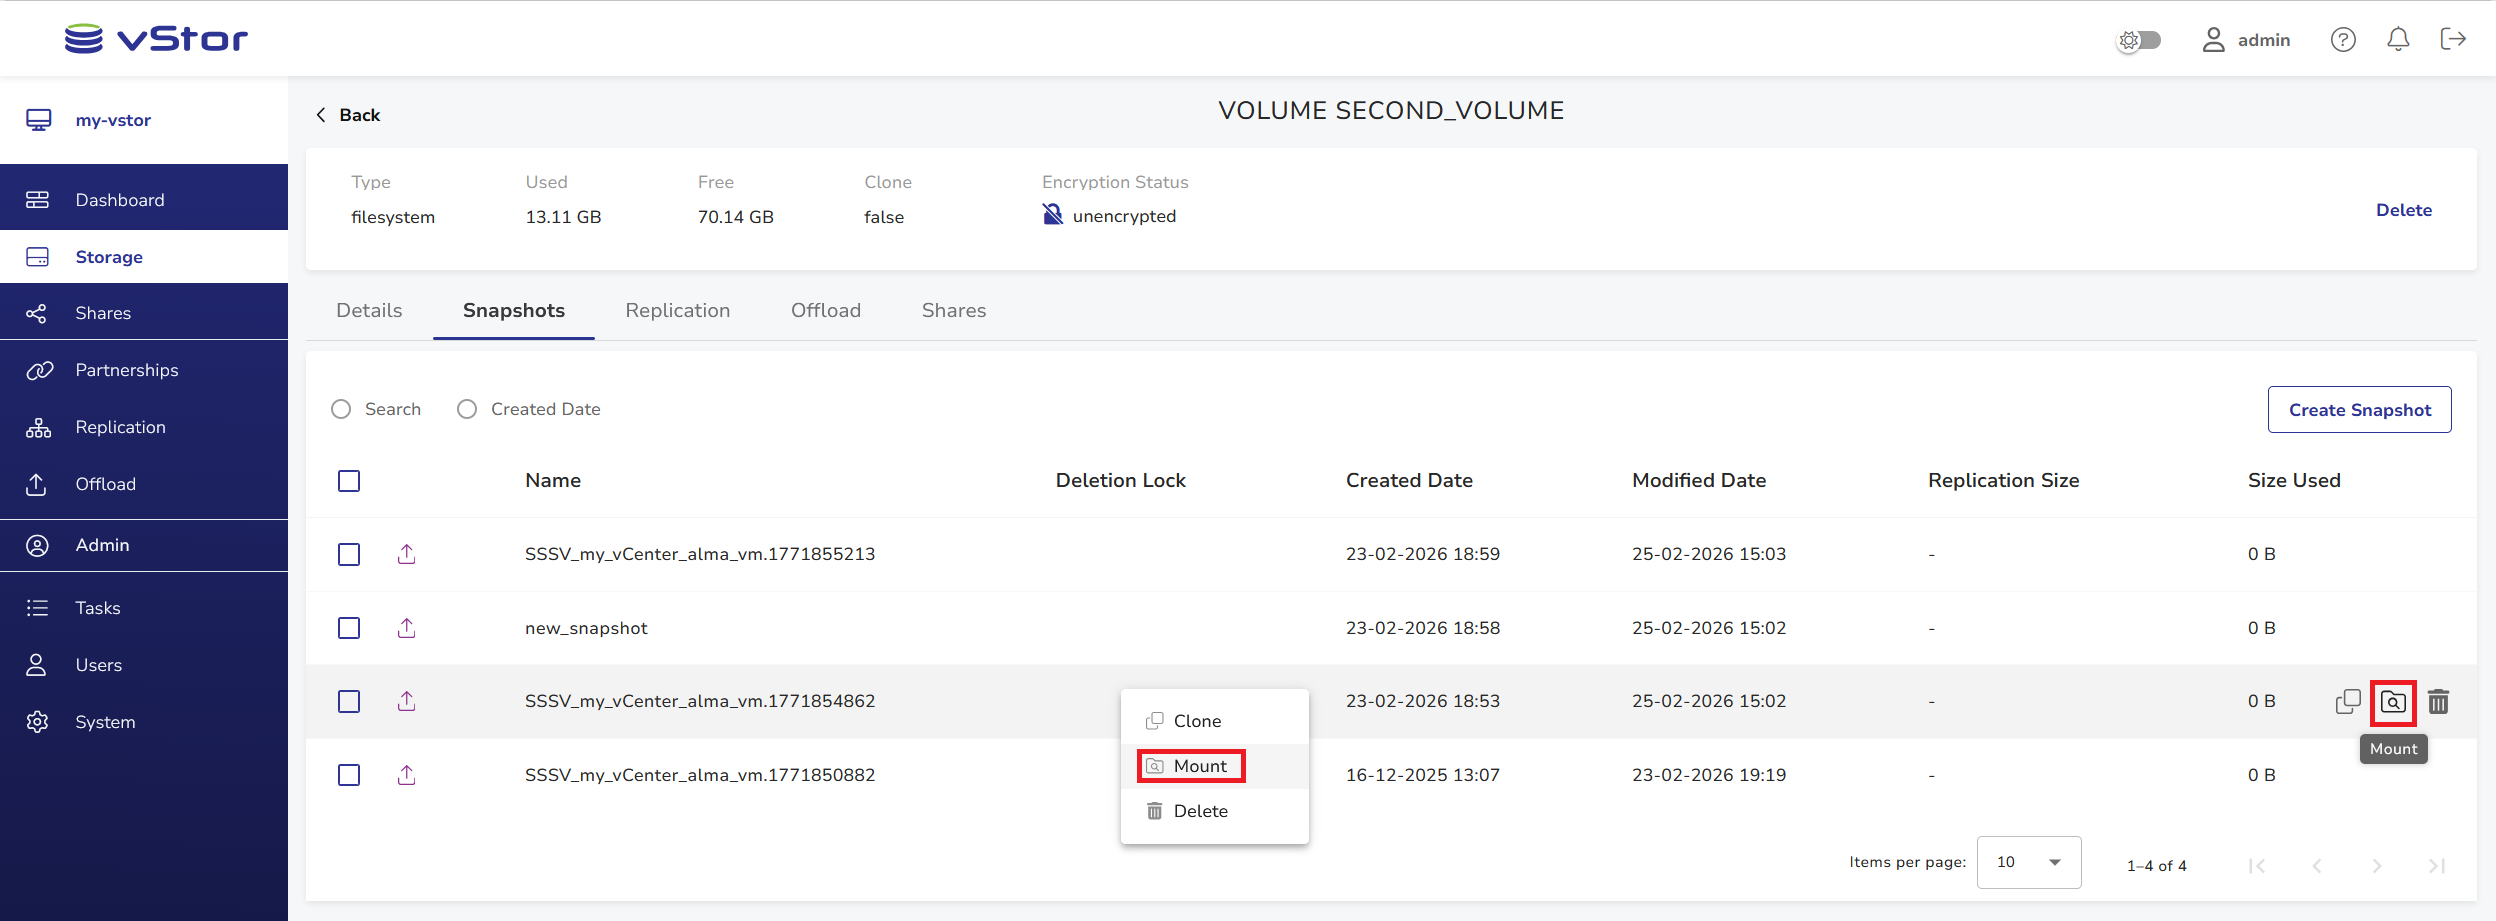2496x921 pixels.
Task: Check the select-all snapshots checkbox in the header
Action: [349, 481]
